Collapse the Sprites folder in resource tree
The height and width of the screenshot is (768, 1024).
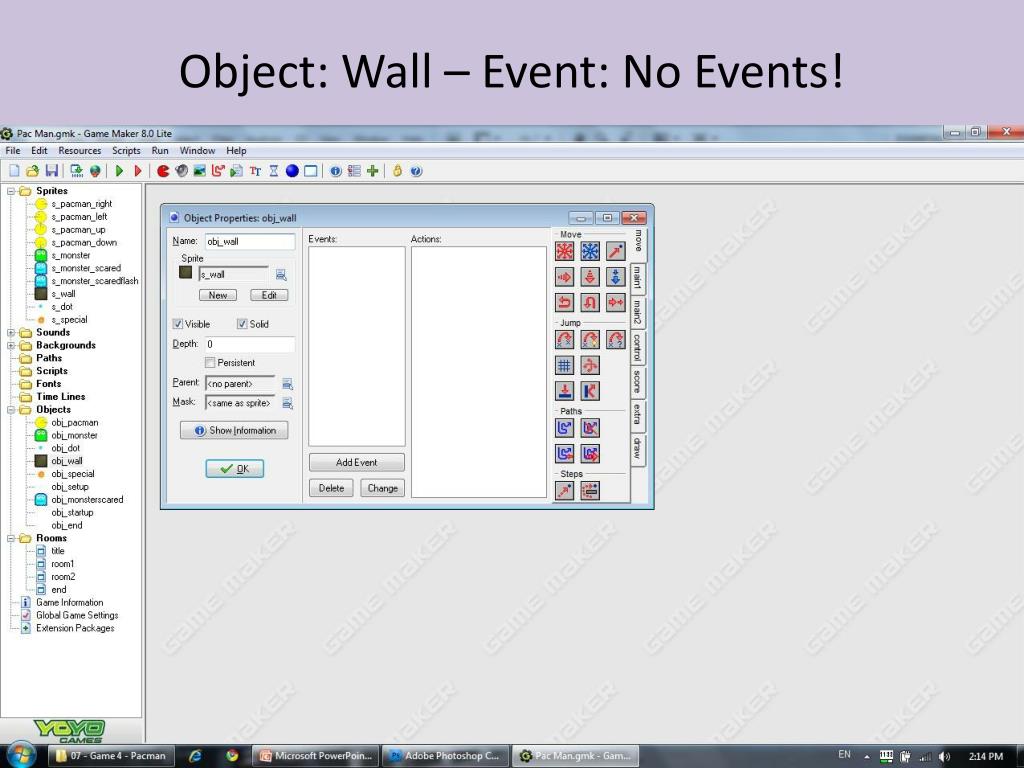(10, 191)
